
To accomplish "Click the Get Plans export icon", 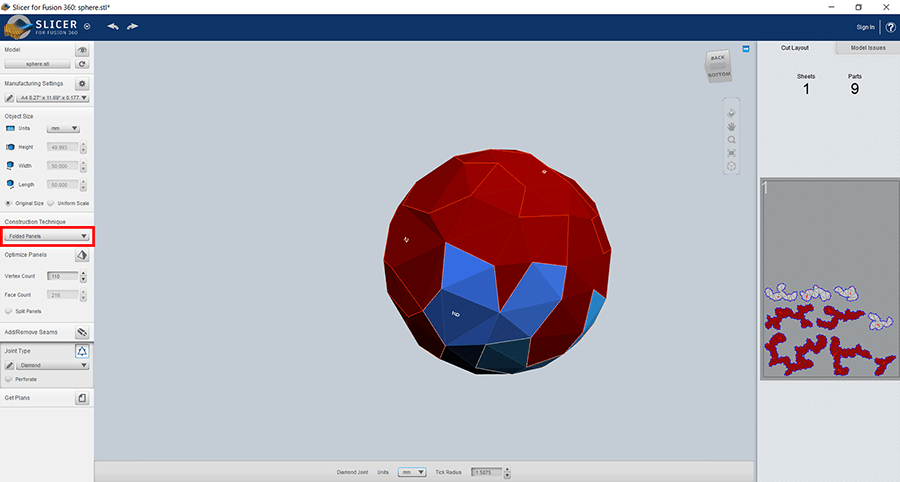I will click(82, 398).
